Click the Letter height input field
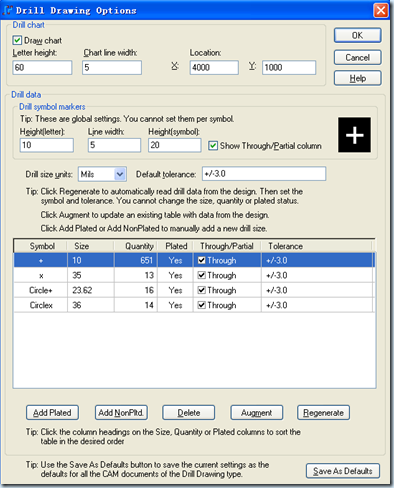This screenshot has height=489, width=396. pos(42,68)
